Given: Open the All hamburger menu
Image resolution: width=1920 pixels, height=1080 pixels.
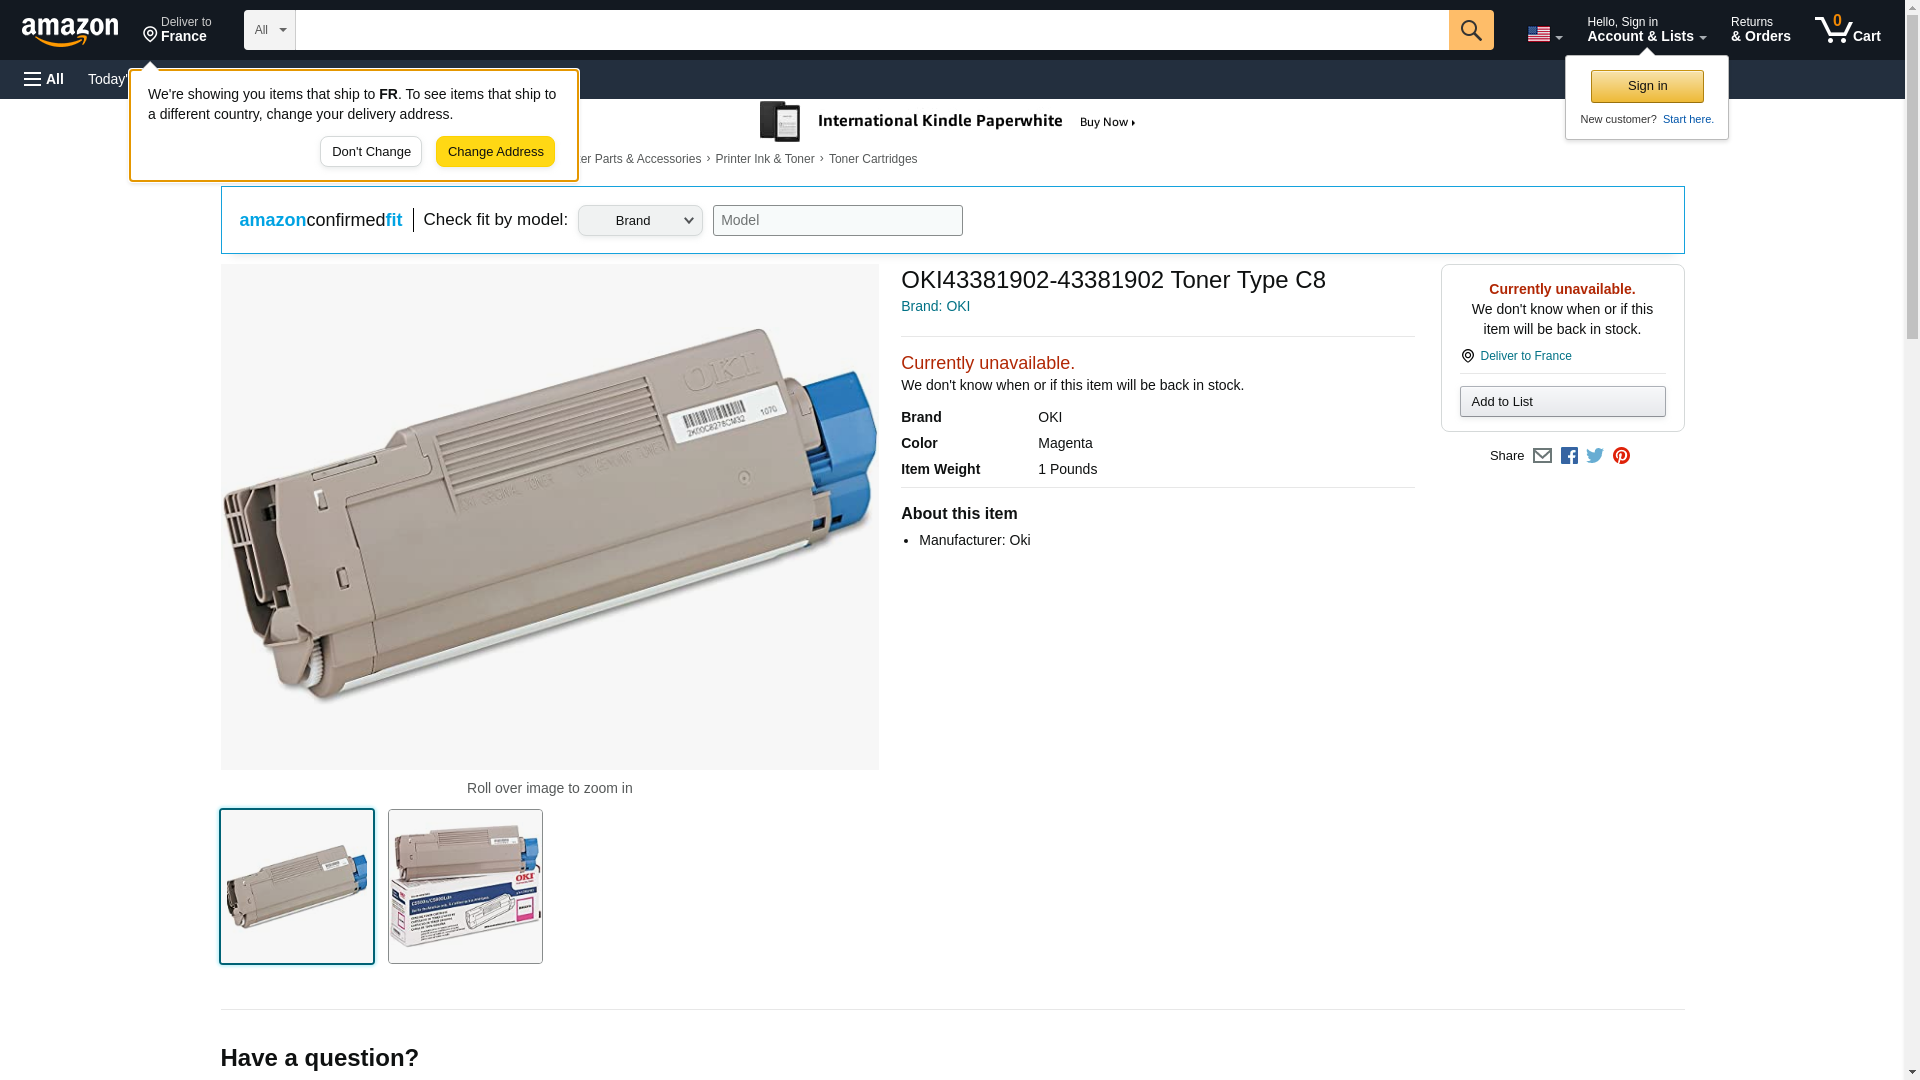Looking at the screenshot, I should 44,79.
